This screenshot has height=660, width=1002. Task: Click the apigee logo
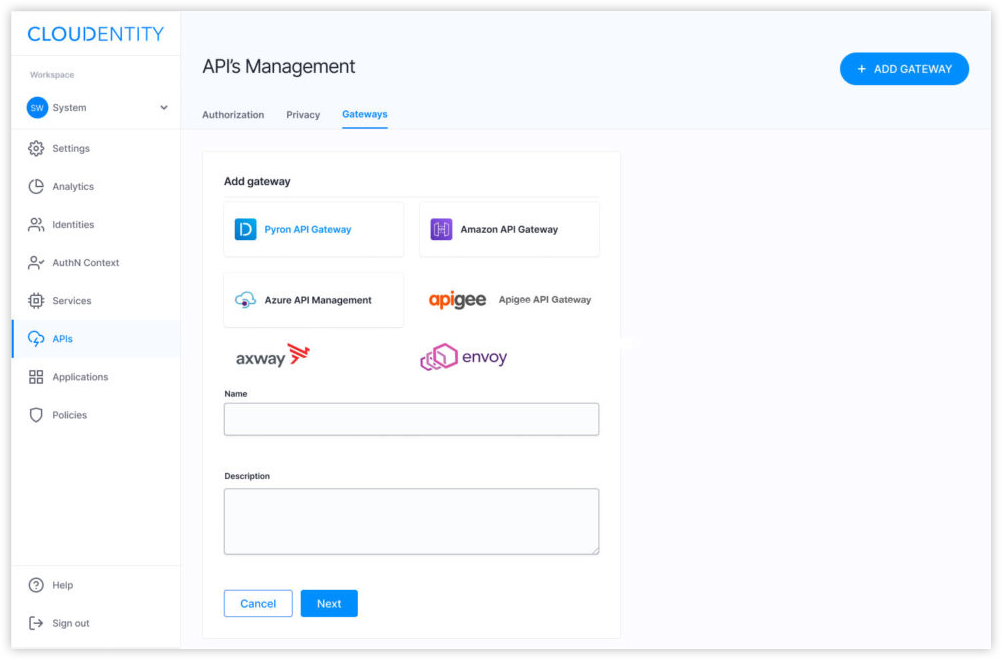(x=457, y=300)
